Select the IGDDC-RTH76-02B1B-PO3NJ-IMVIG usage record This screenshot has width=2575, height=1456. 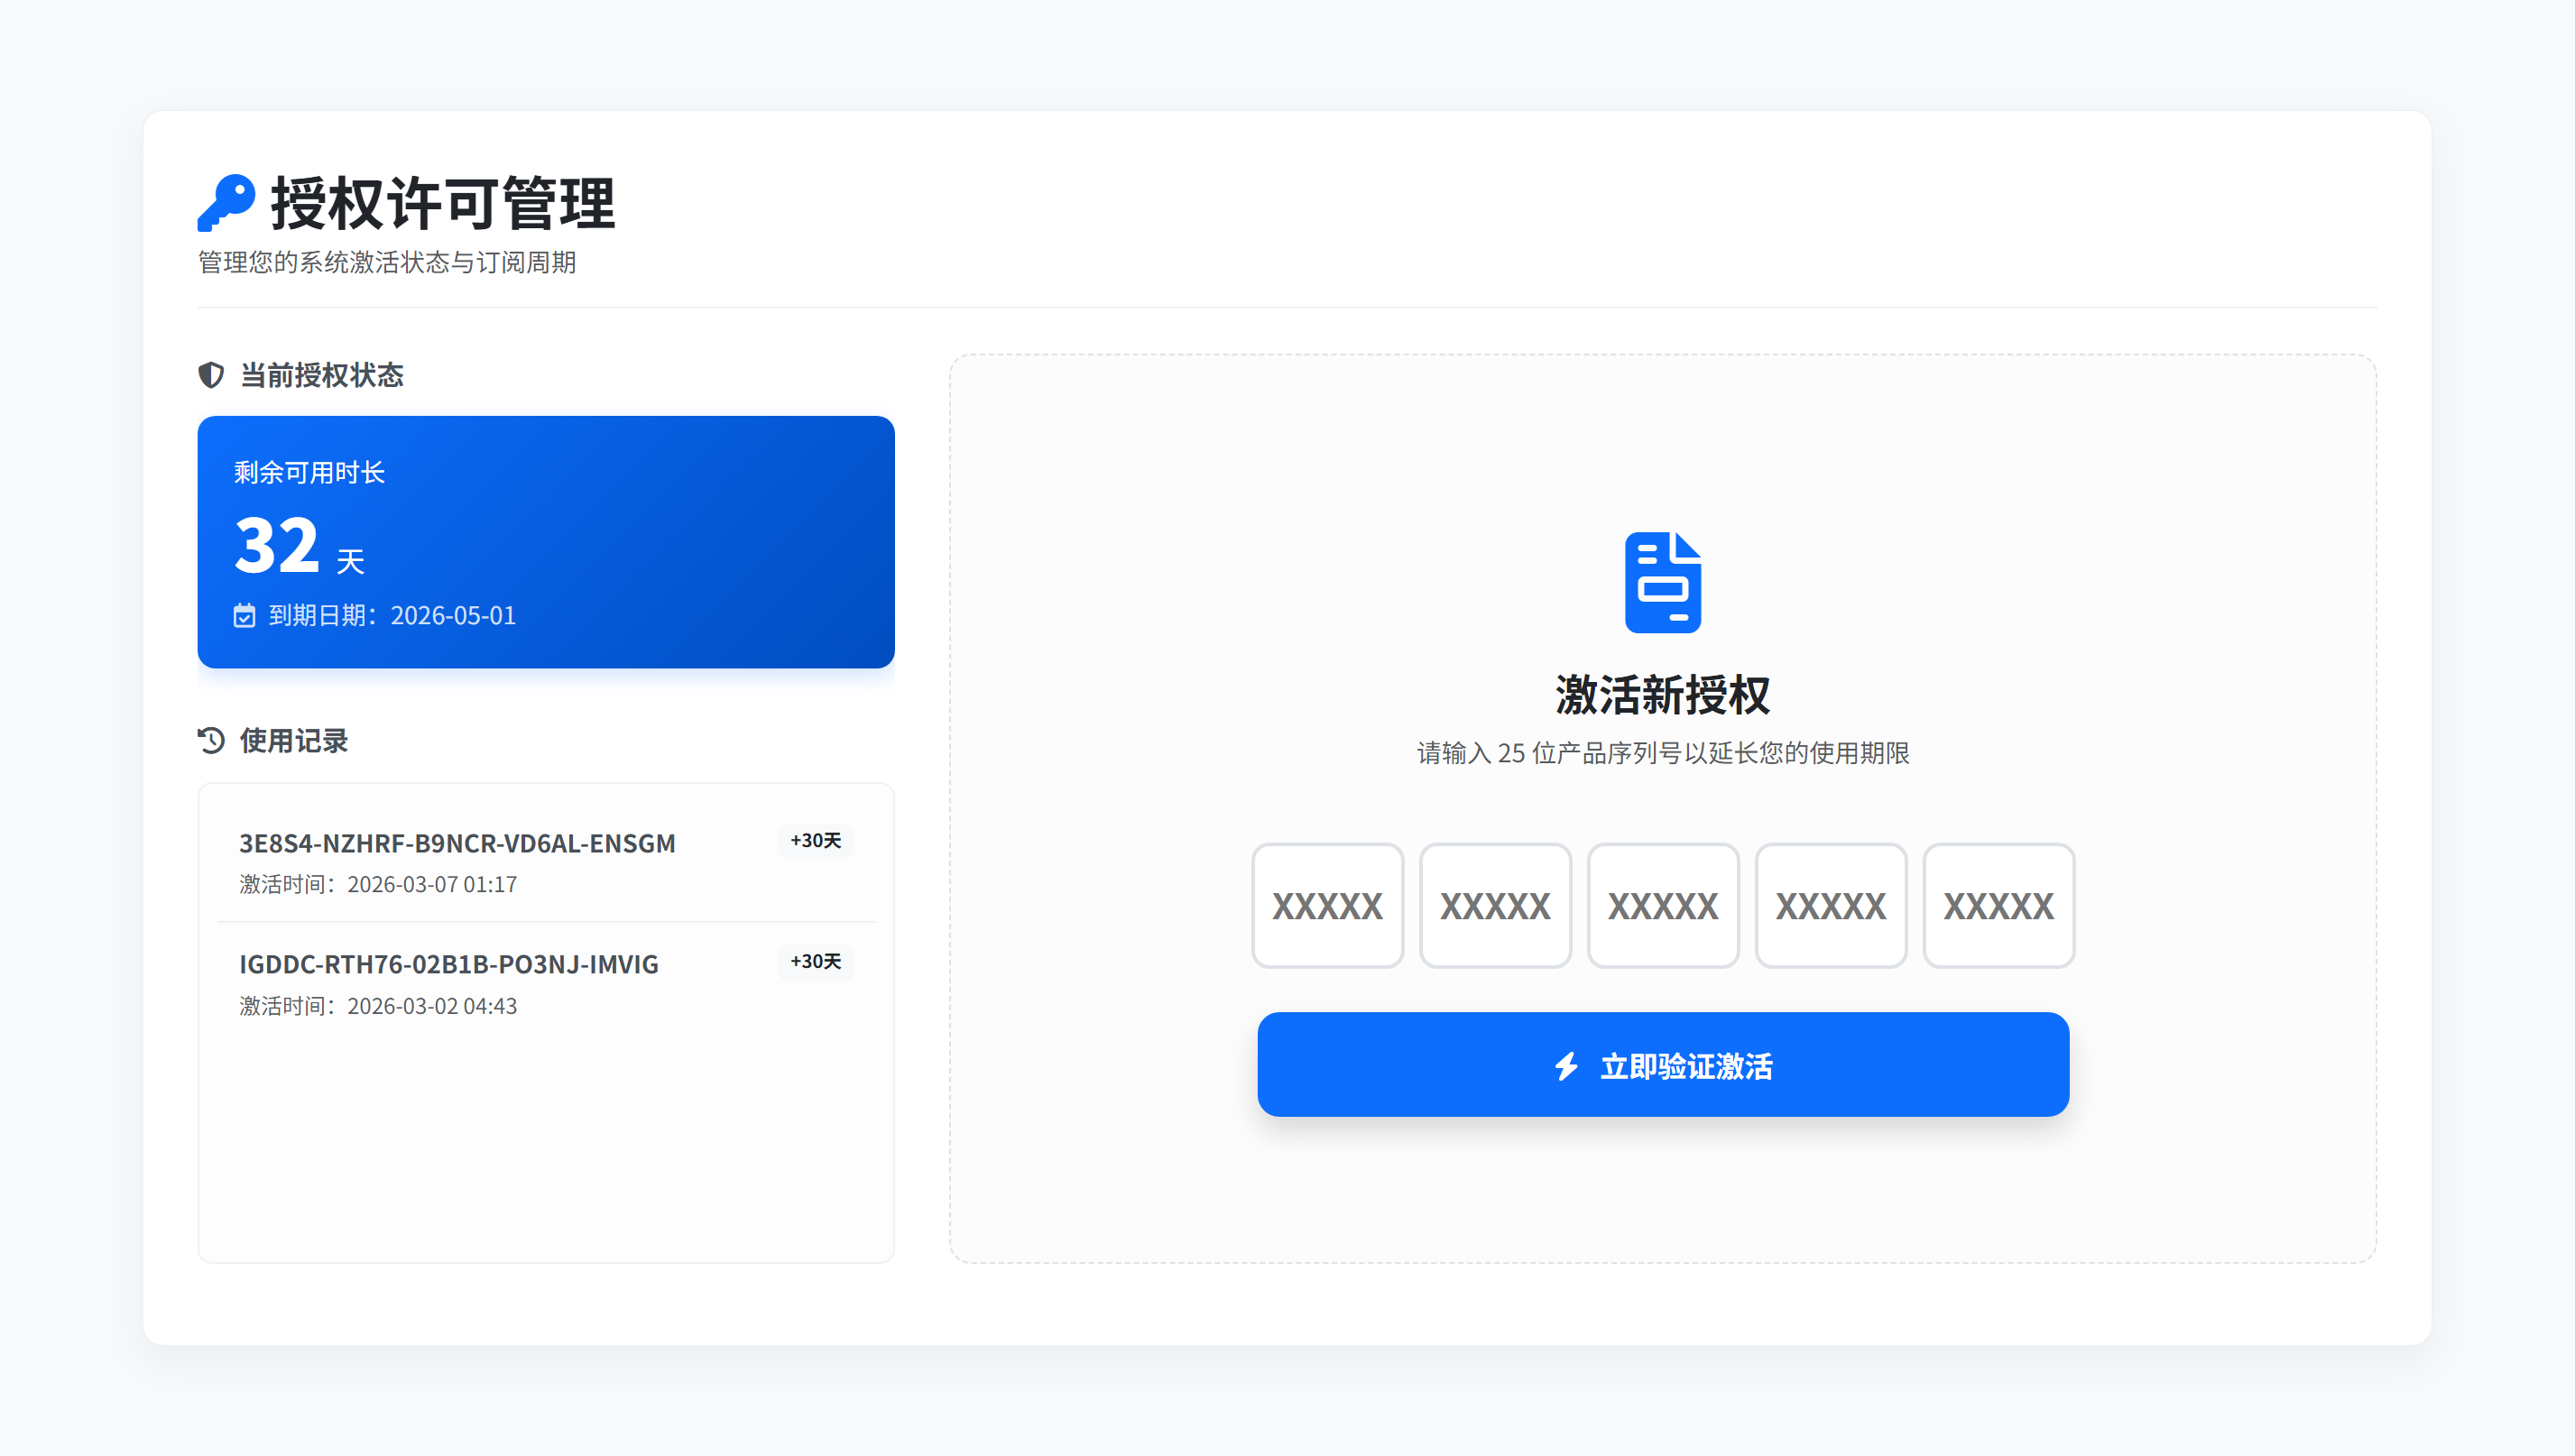(x=448, y=964)
